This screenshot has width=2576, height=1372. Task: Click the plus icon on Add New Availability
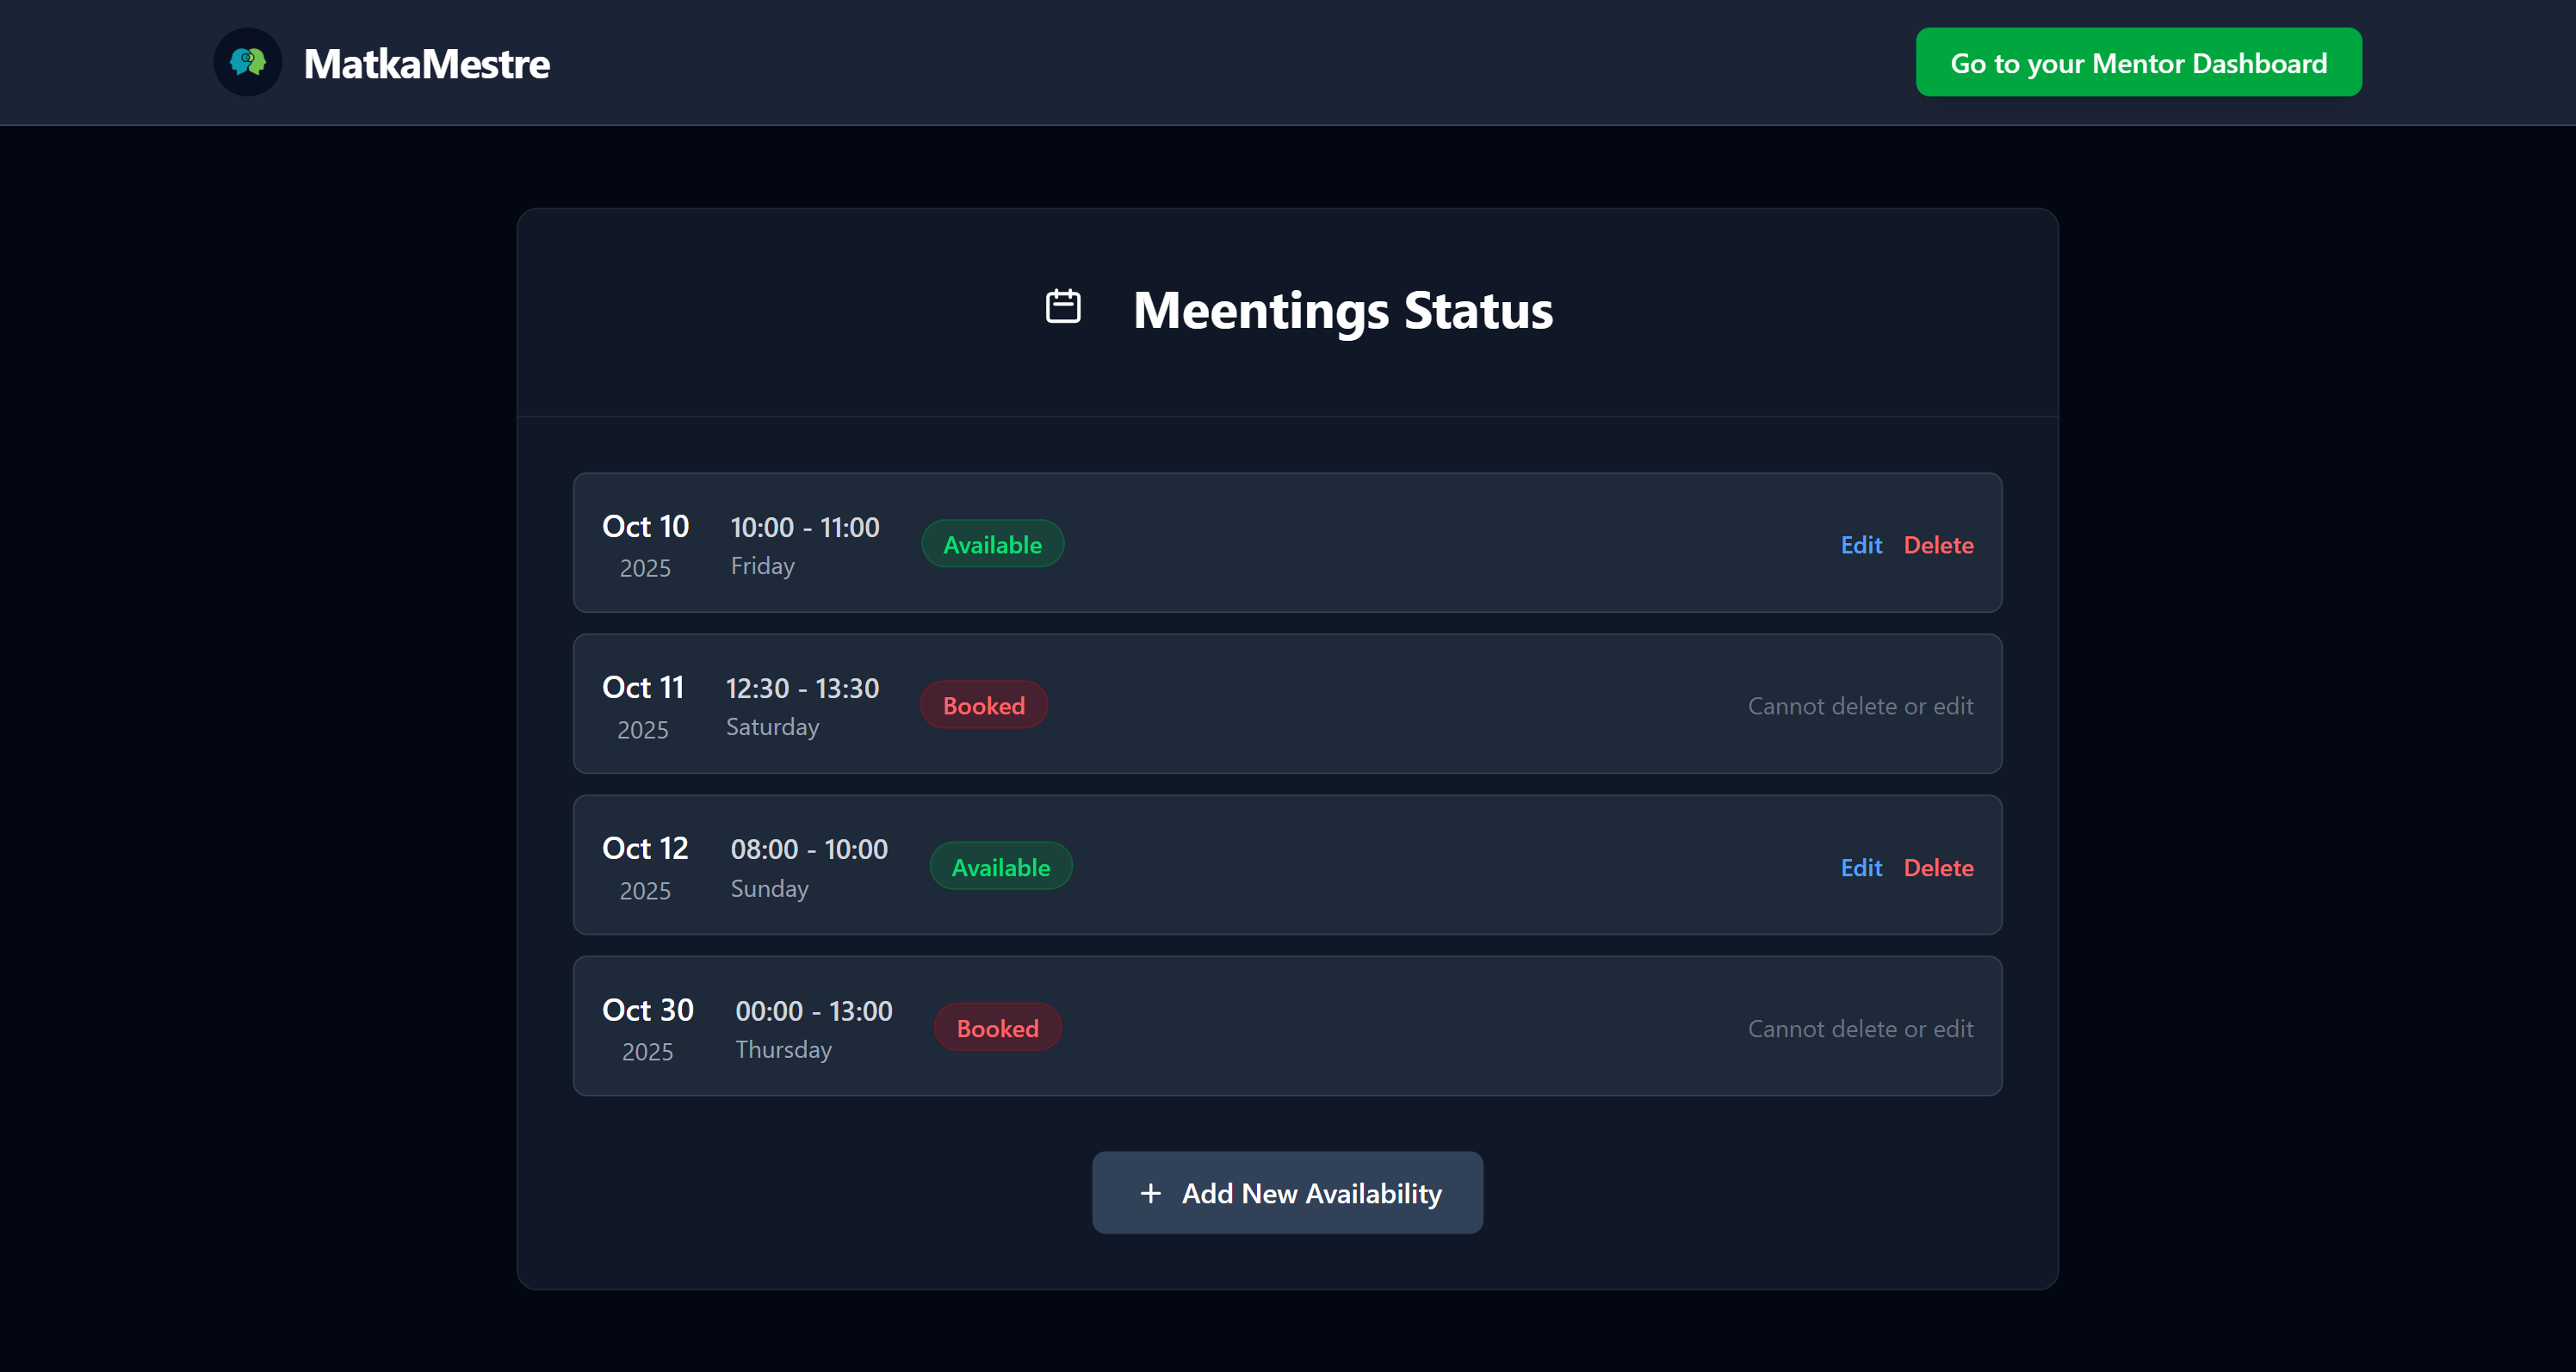1150,1193
